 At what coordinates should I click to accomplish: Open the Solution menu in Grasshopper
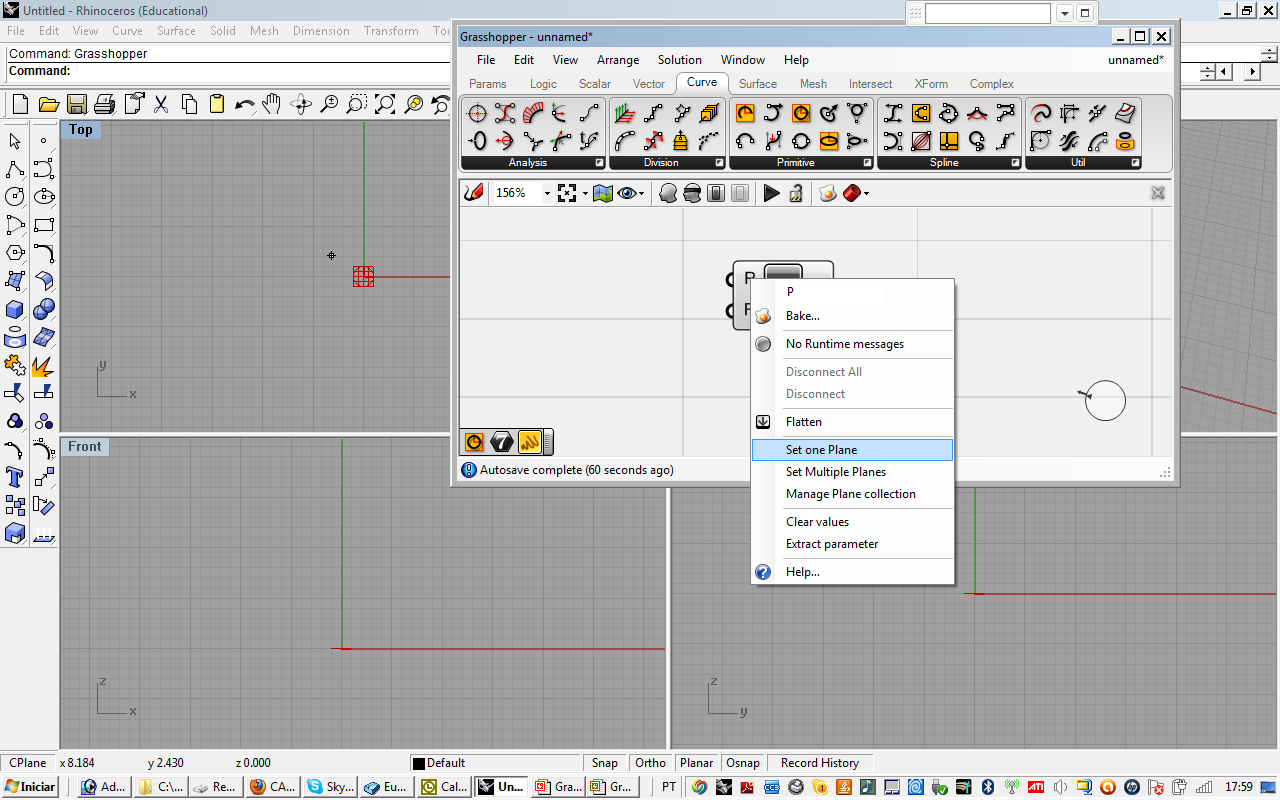pyautogui.click(x=680, y=60)
